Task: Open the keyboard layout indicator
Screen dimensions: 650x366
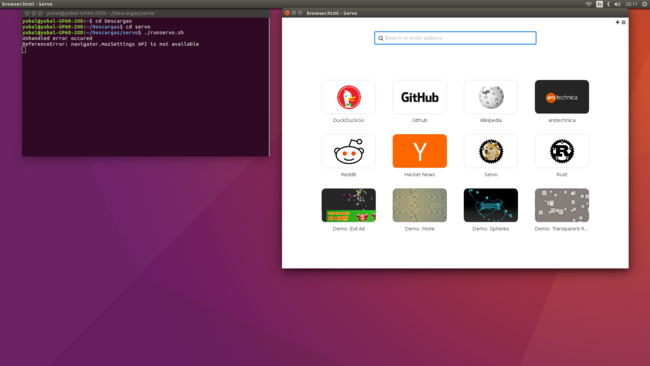Action: point(599,4)
